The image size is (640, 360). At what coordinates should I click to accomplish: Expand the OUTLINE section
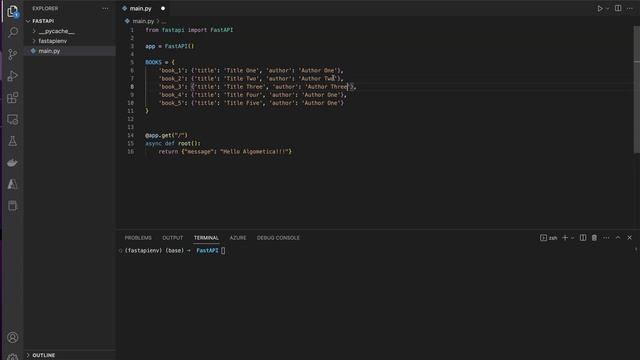tap(43, 355)
